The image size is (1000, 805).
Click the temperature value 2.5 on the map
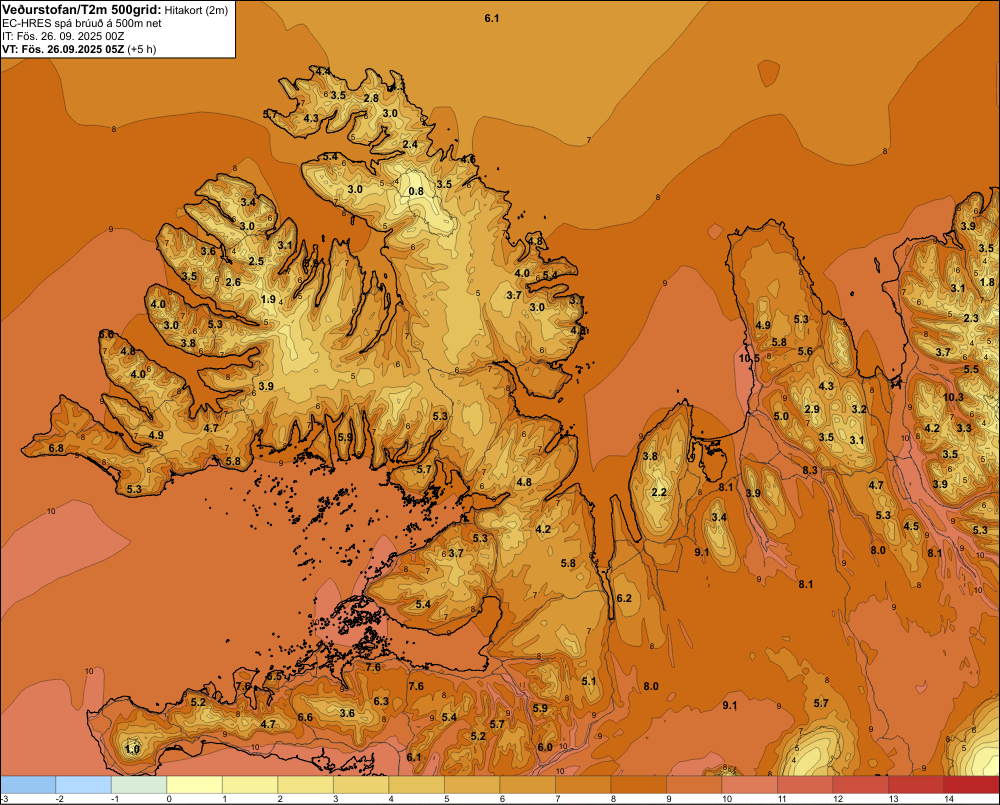pyautogui.click(x=256, y=262)
